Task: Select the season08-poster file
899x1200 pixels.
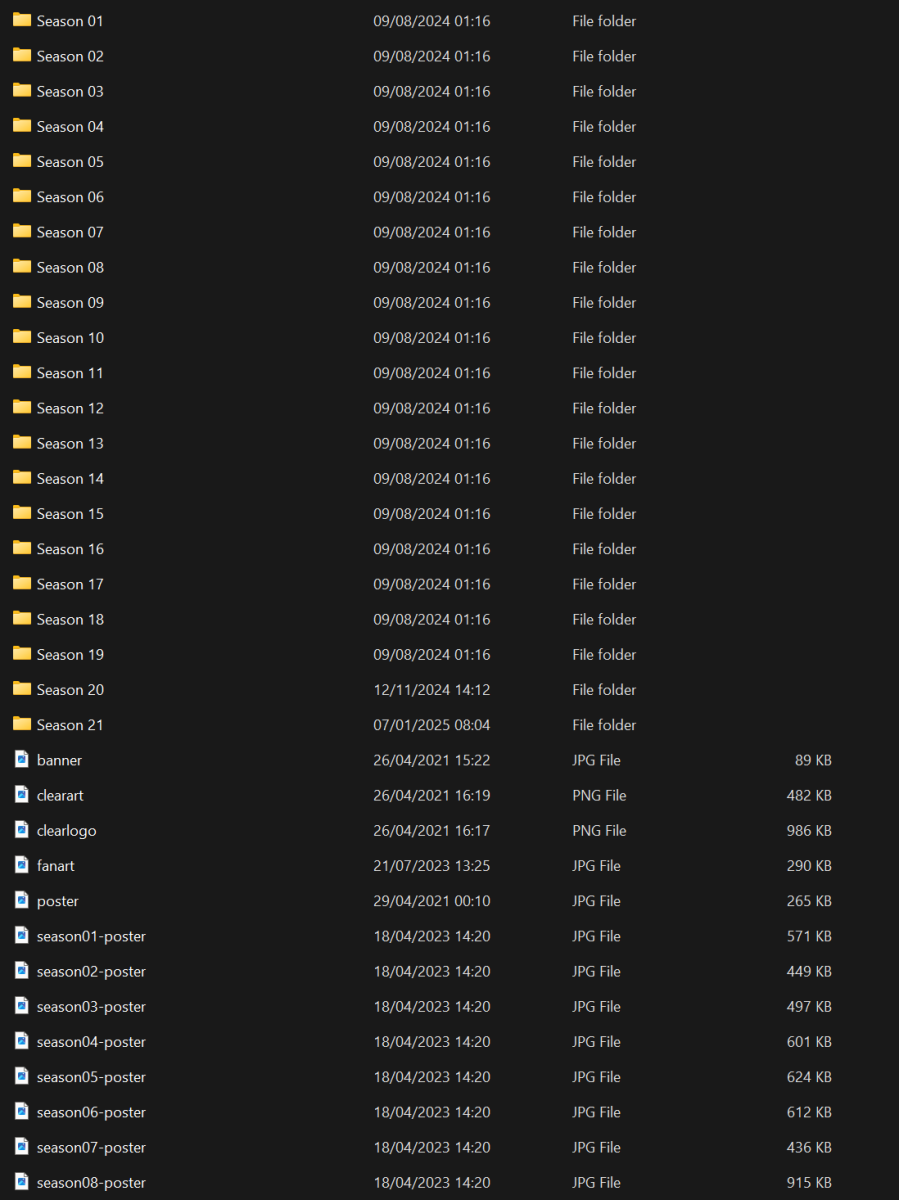Action: click(x=91, y=1182)
